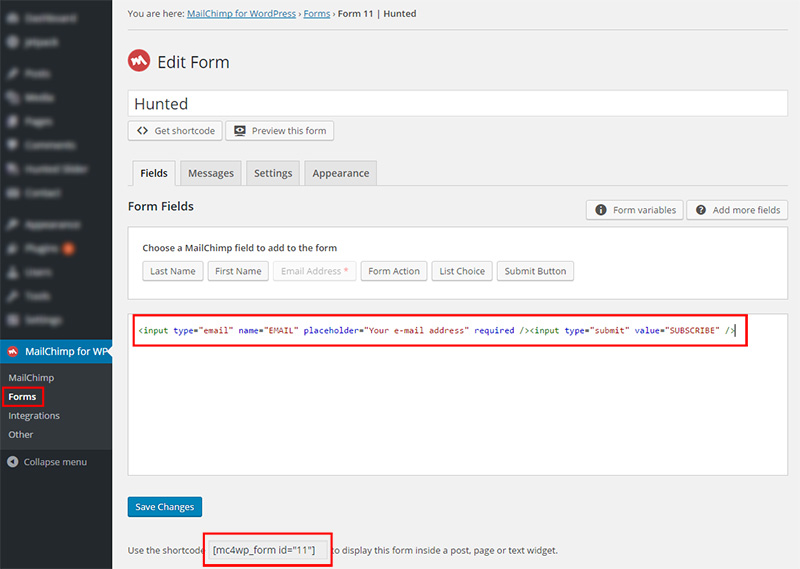Click inside the form HTML code editor

tap(458, 394)
